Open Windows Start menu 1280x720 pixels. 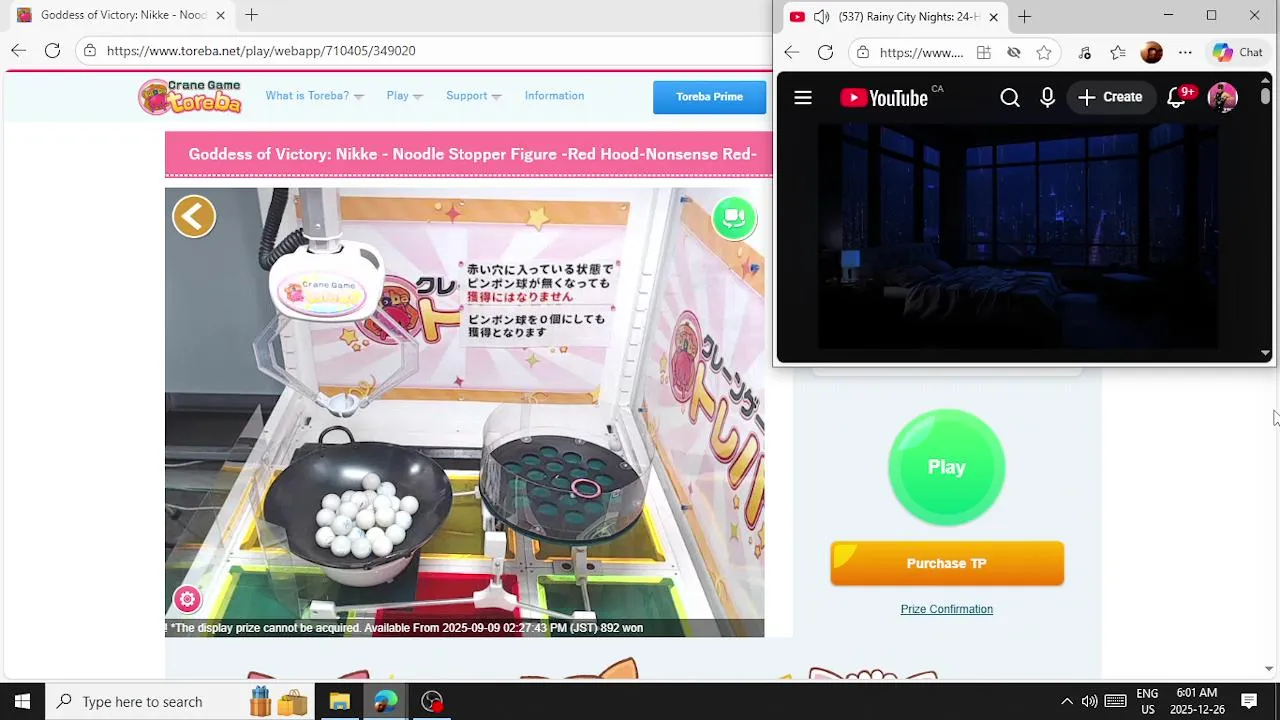[22, 701]
